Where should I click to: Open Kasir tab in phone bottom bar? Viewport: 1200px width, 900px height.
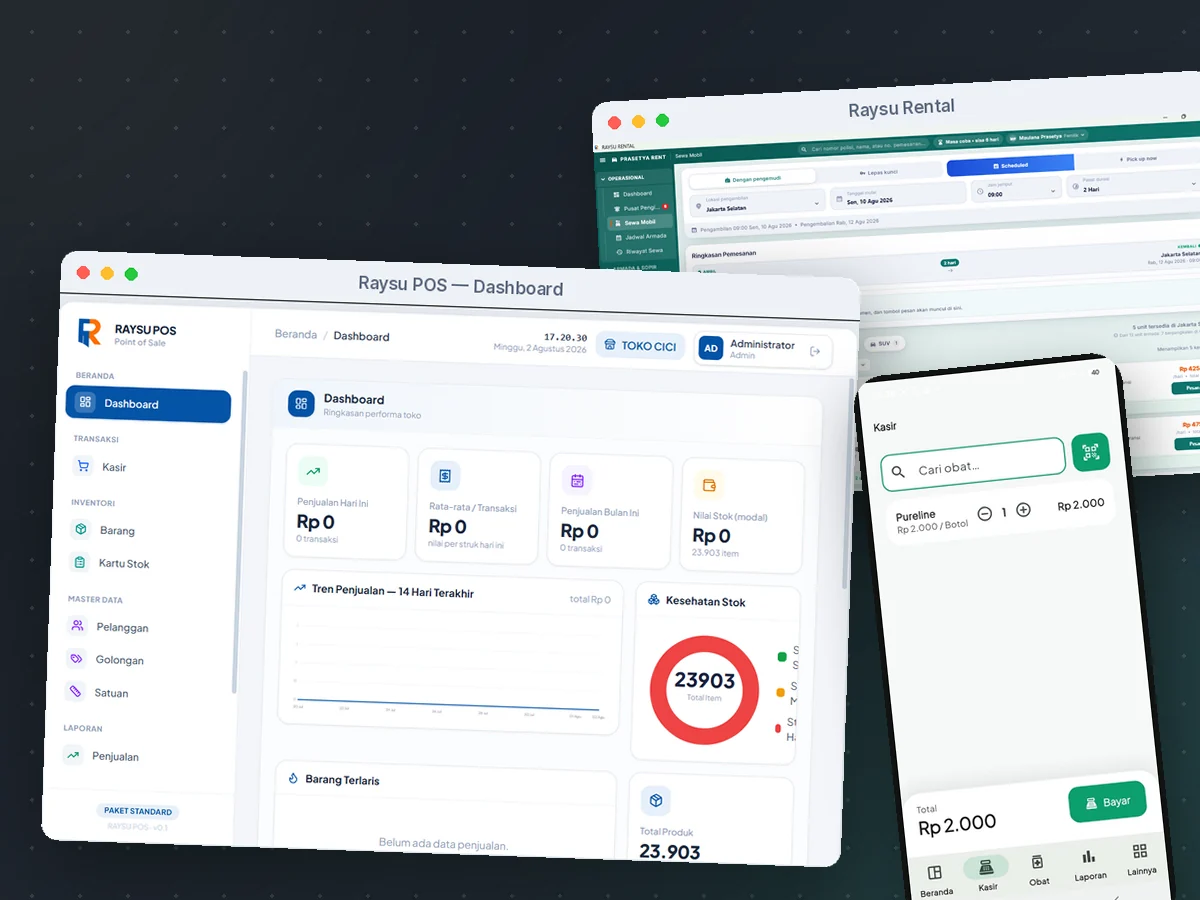click(x=987, y=874)
